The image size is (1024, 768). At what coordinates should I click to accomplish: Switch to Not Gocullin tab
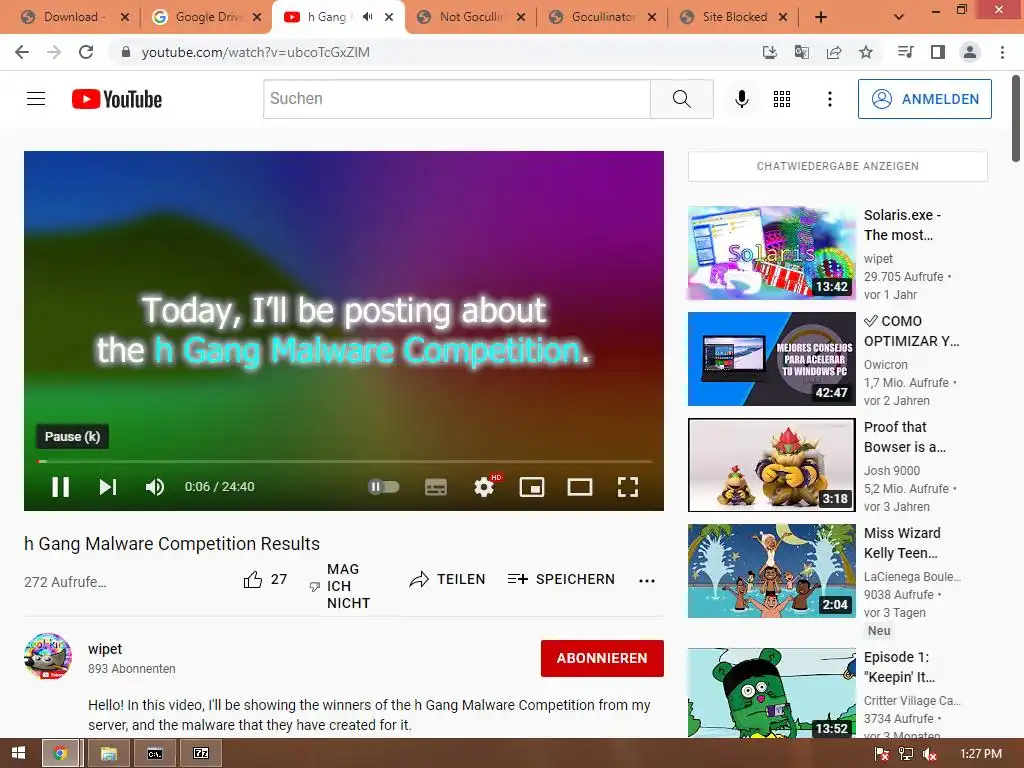471,17
